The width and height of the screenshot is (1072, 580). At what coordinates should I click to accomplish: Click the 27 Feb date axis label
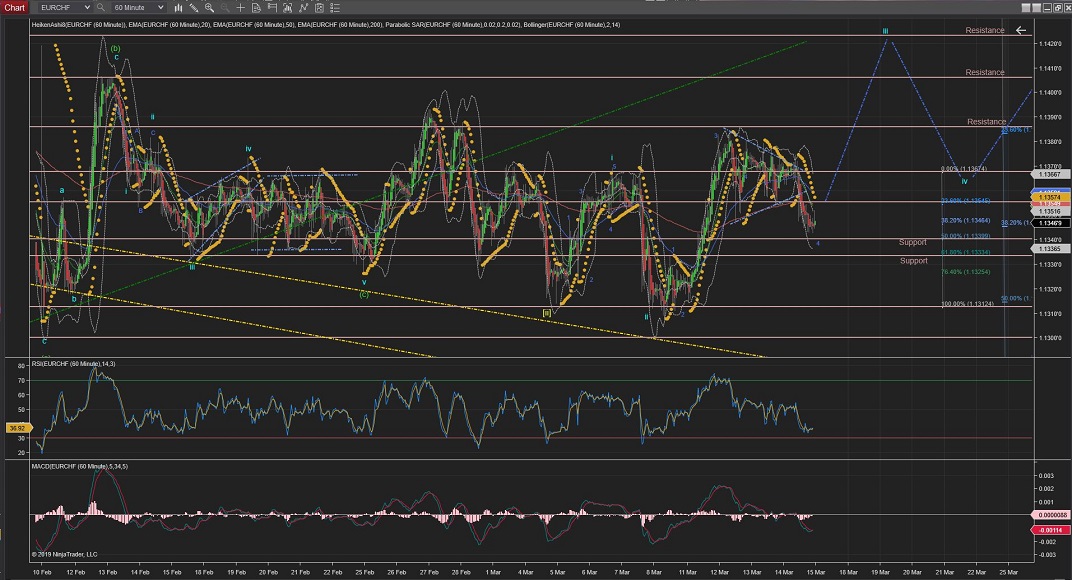(x=429, y=572)
